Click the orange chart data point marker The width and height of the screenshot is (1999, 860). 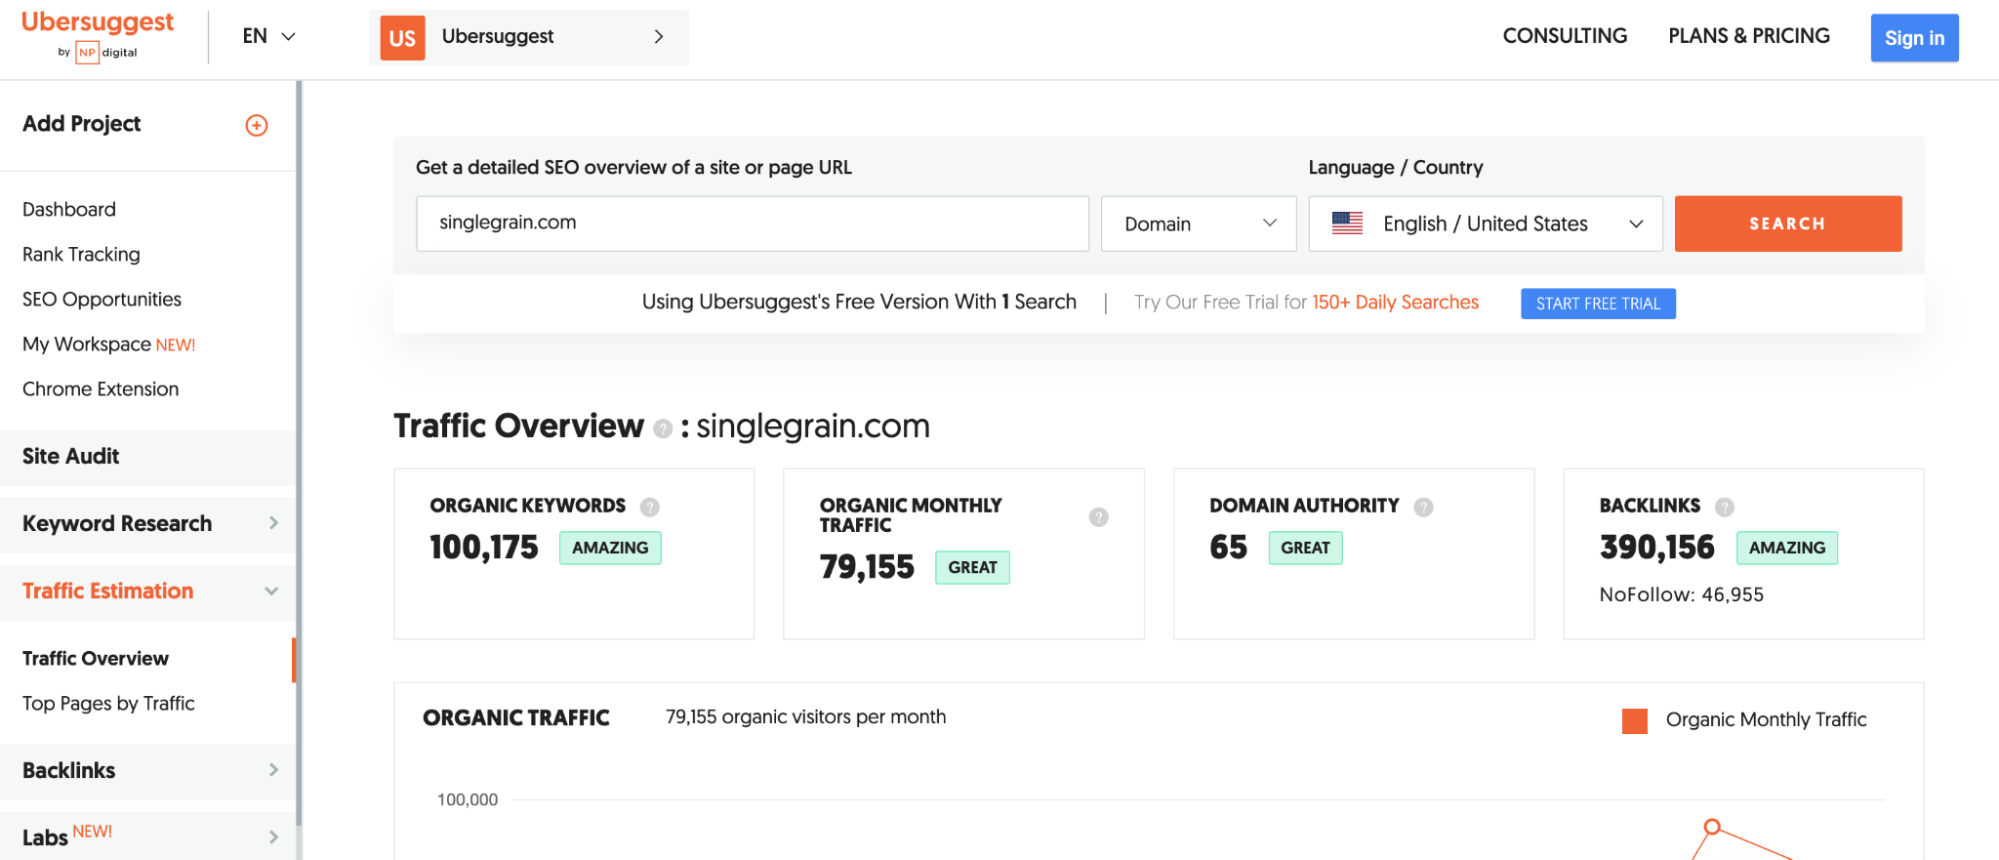click(x=1712, y=827)
